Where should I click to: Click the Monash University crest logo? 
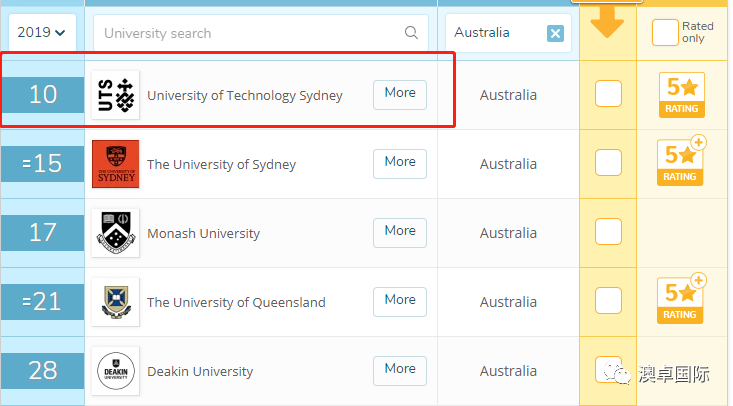(115, 232)
